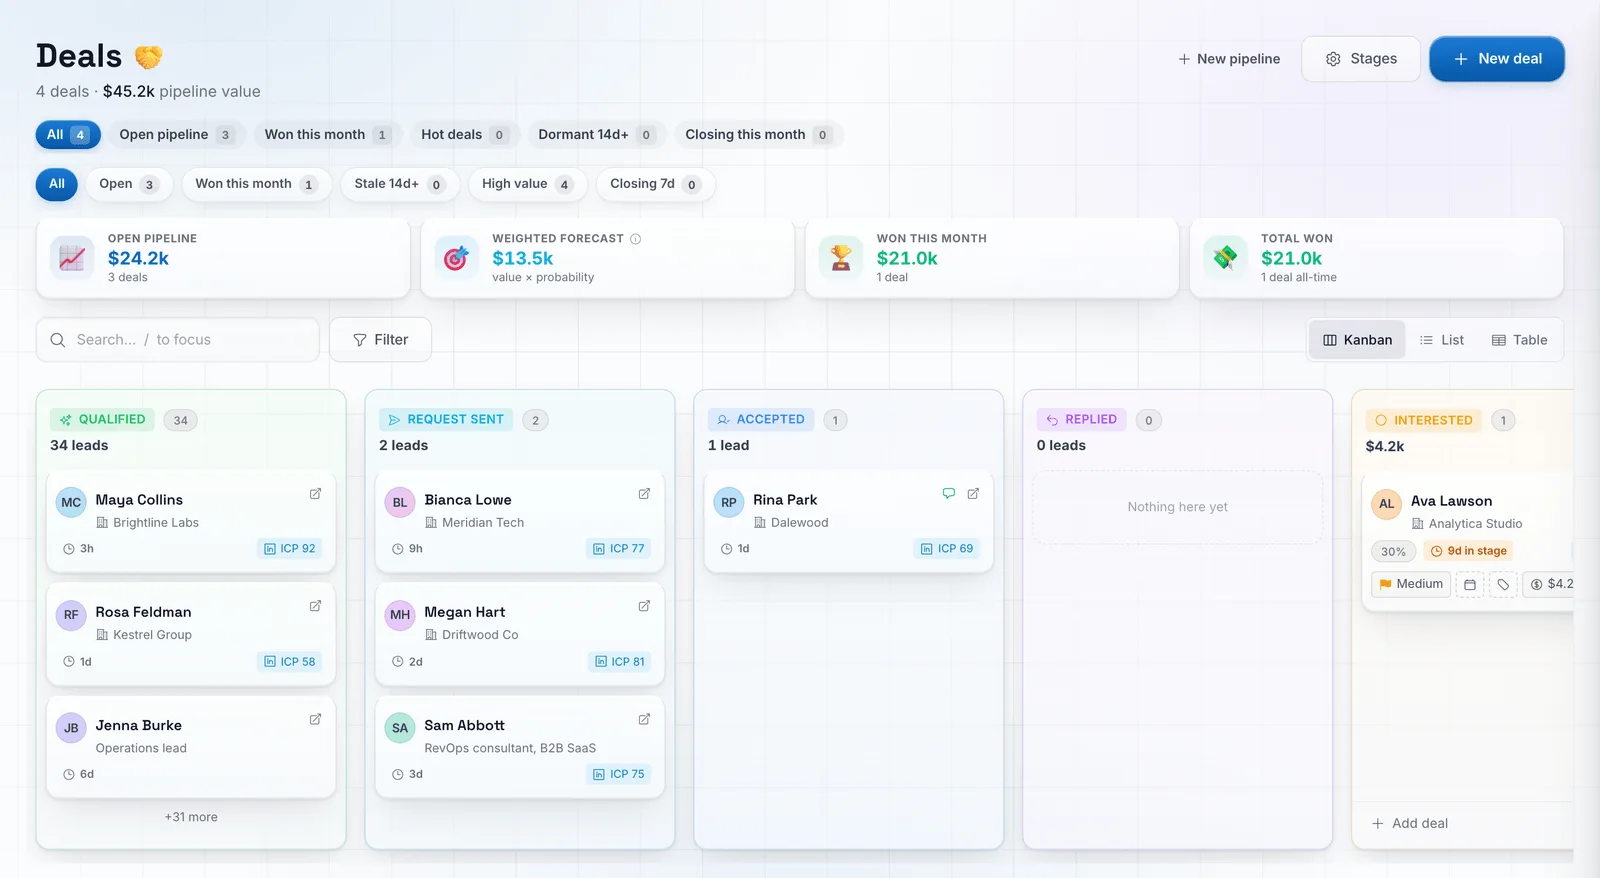Image resolution: width=1600 pixels, height=878 pixels.
Task: Open the Dormant 14d+ tab
Action: click(x=596, y=135)
